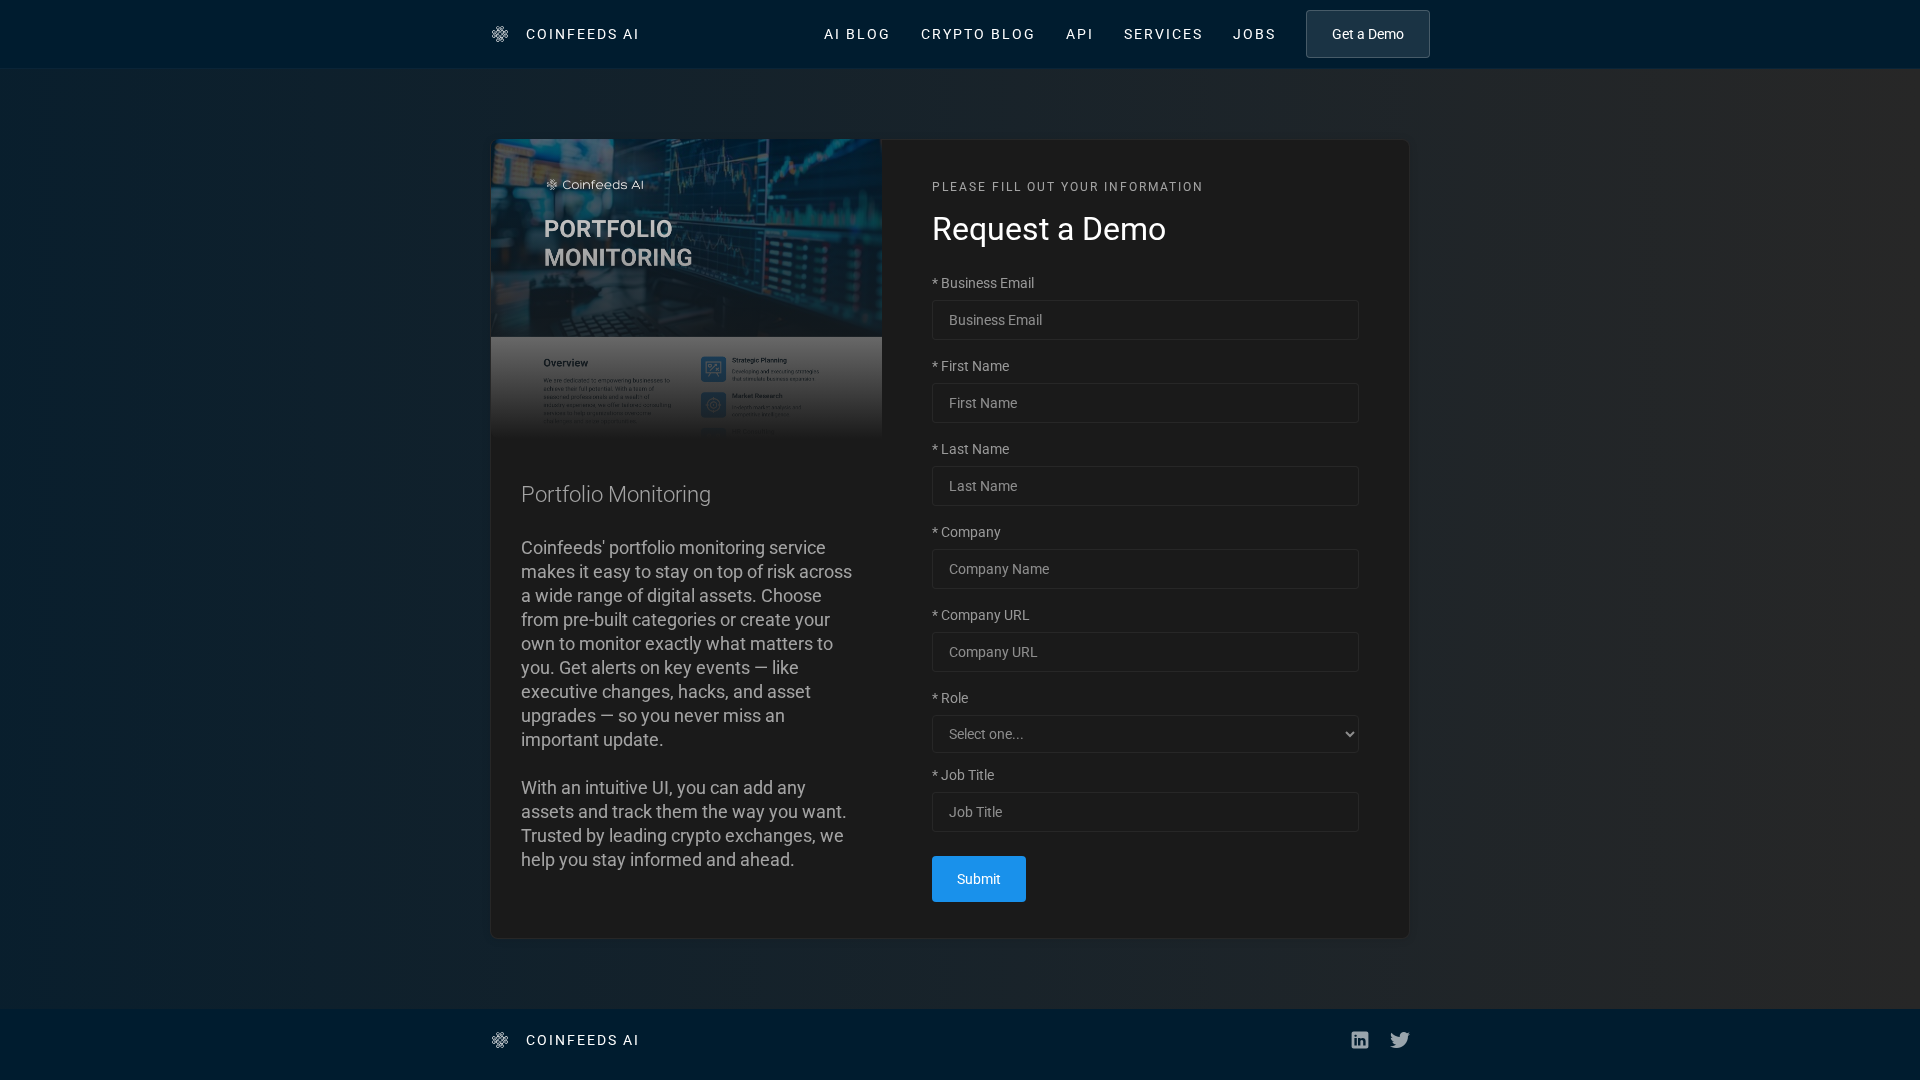Open the API navigation link
Screen dimensions: 1920x1080
click(1079, 34)
